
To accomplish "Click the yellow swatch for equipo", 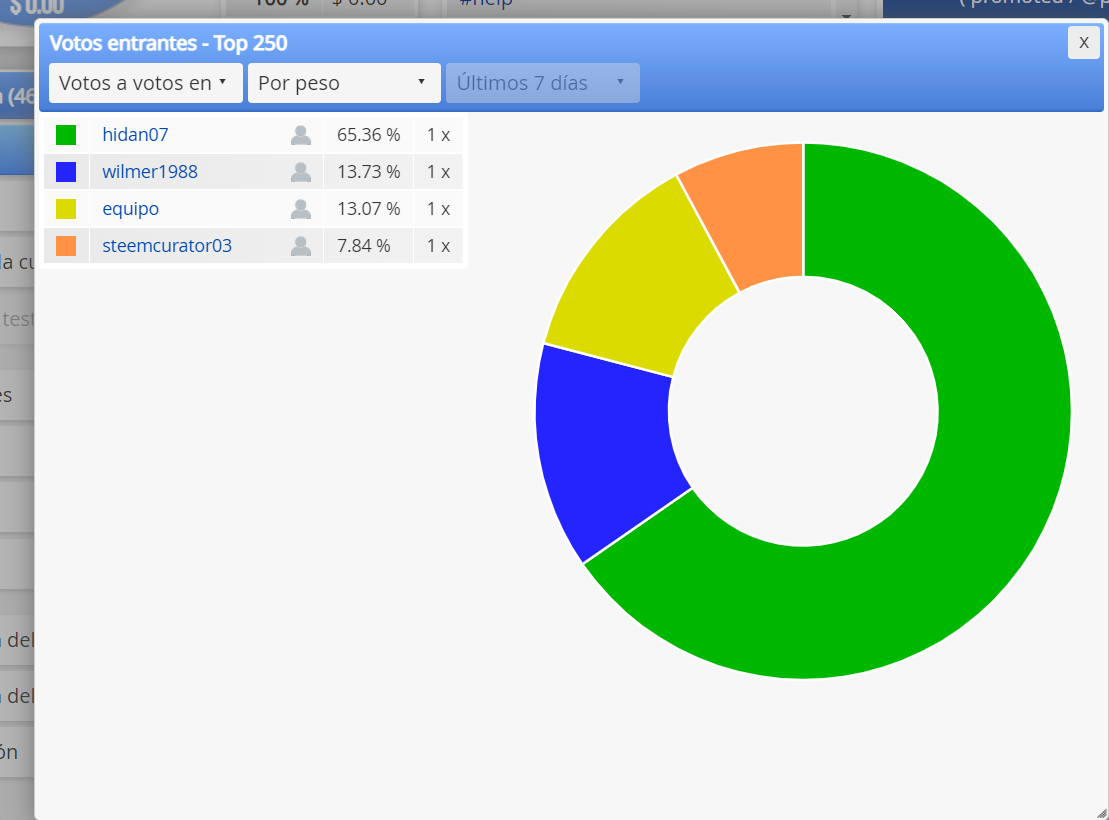I will point(66,209).
